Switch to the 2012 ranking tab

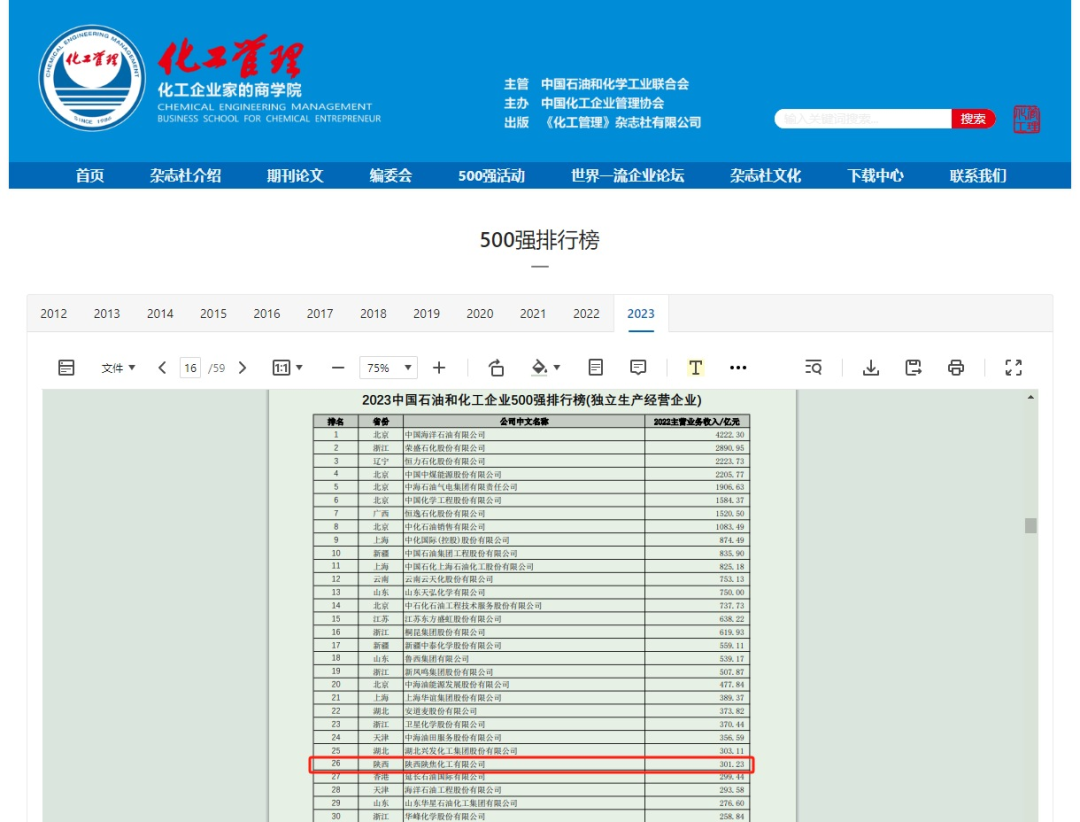54,314
